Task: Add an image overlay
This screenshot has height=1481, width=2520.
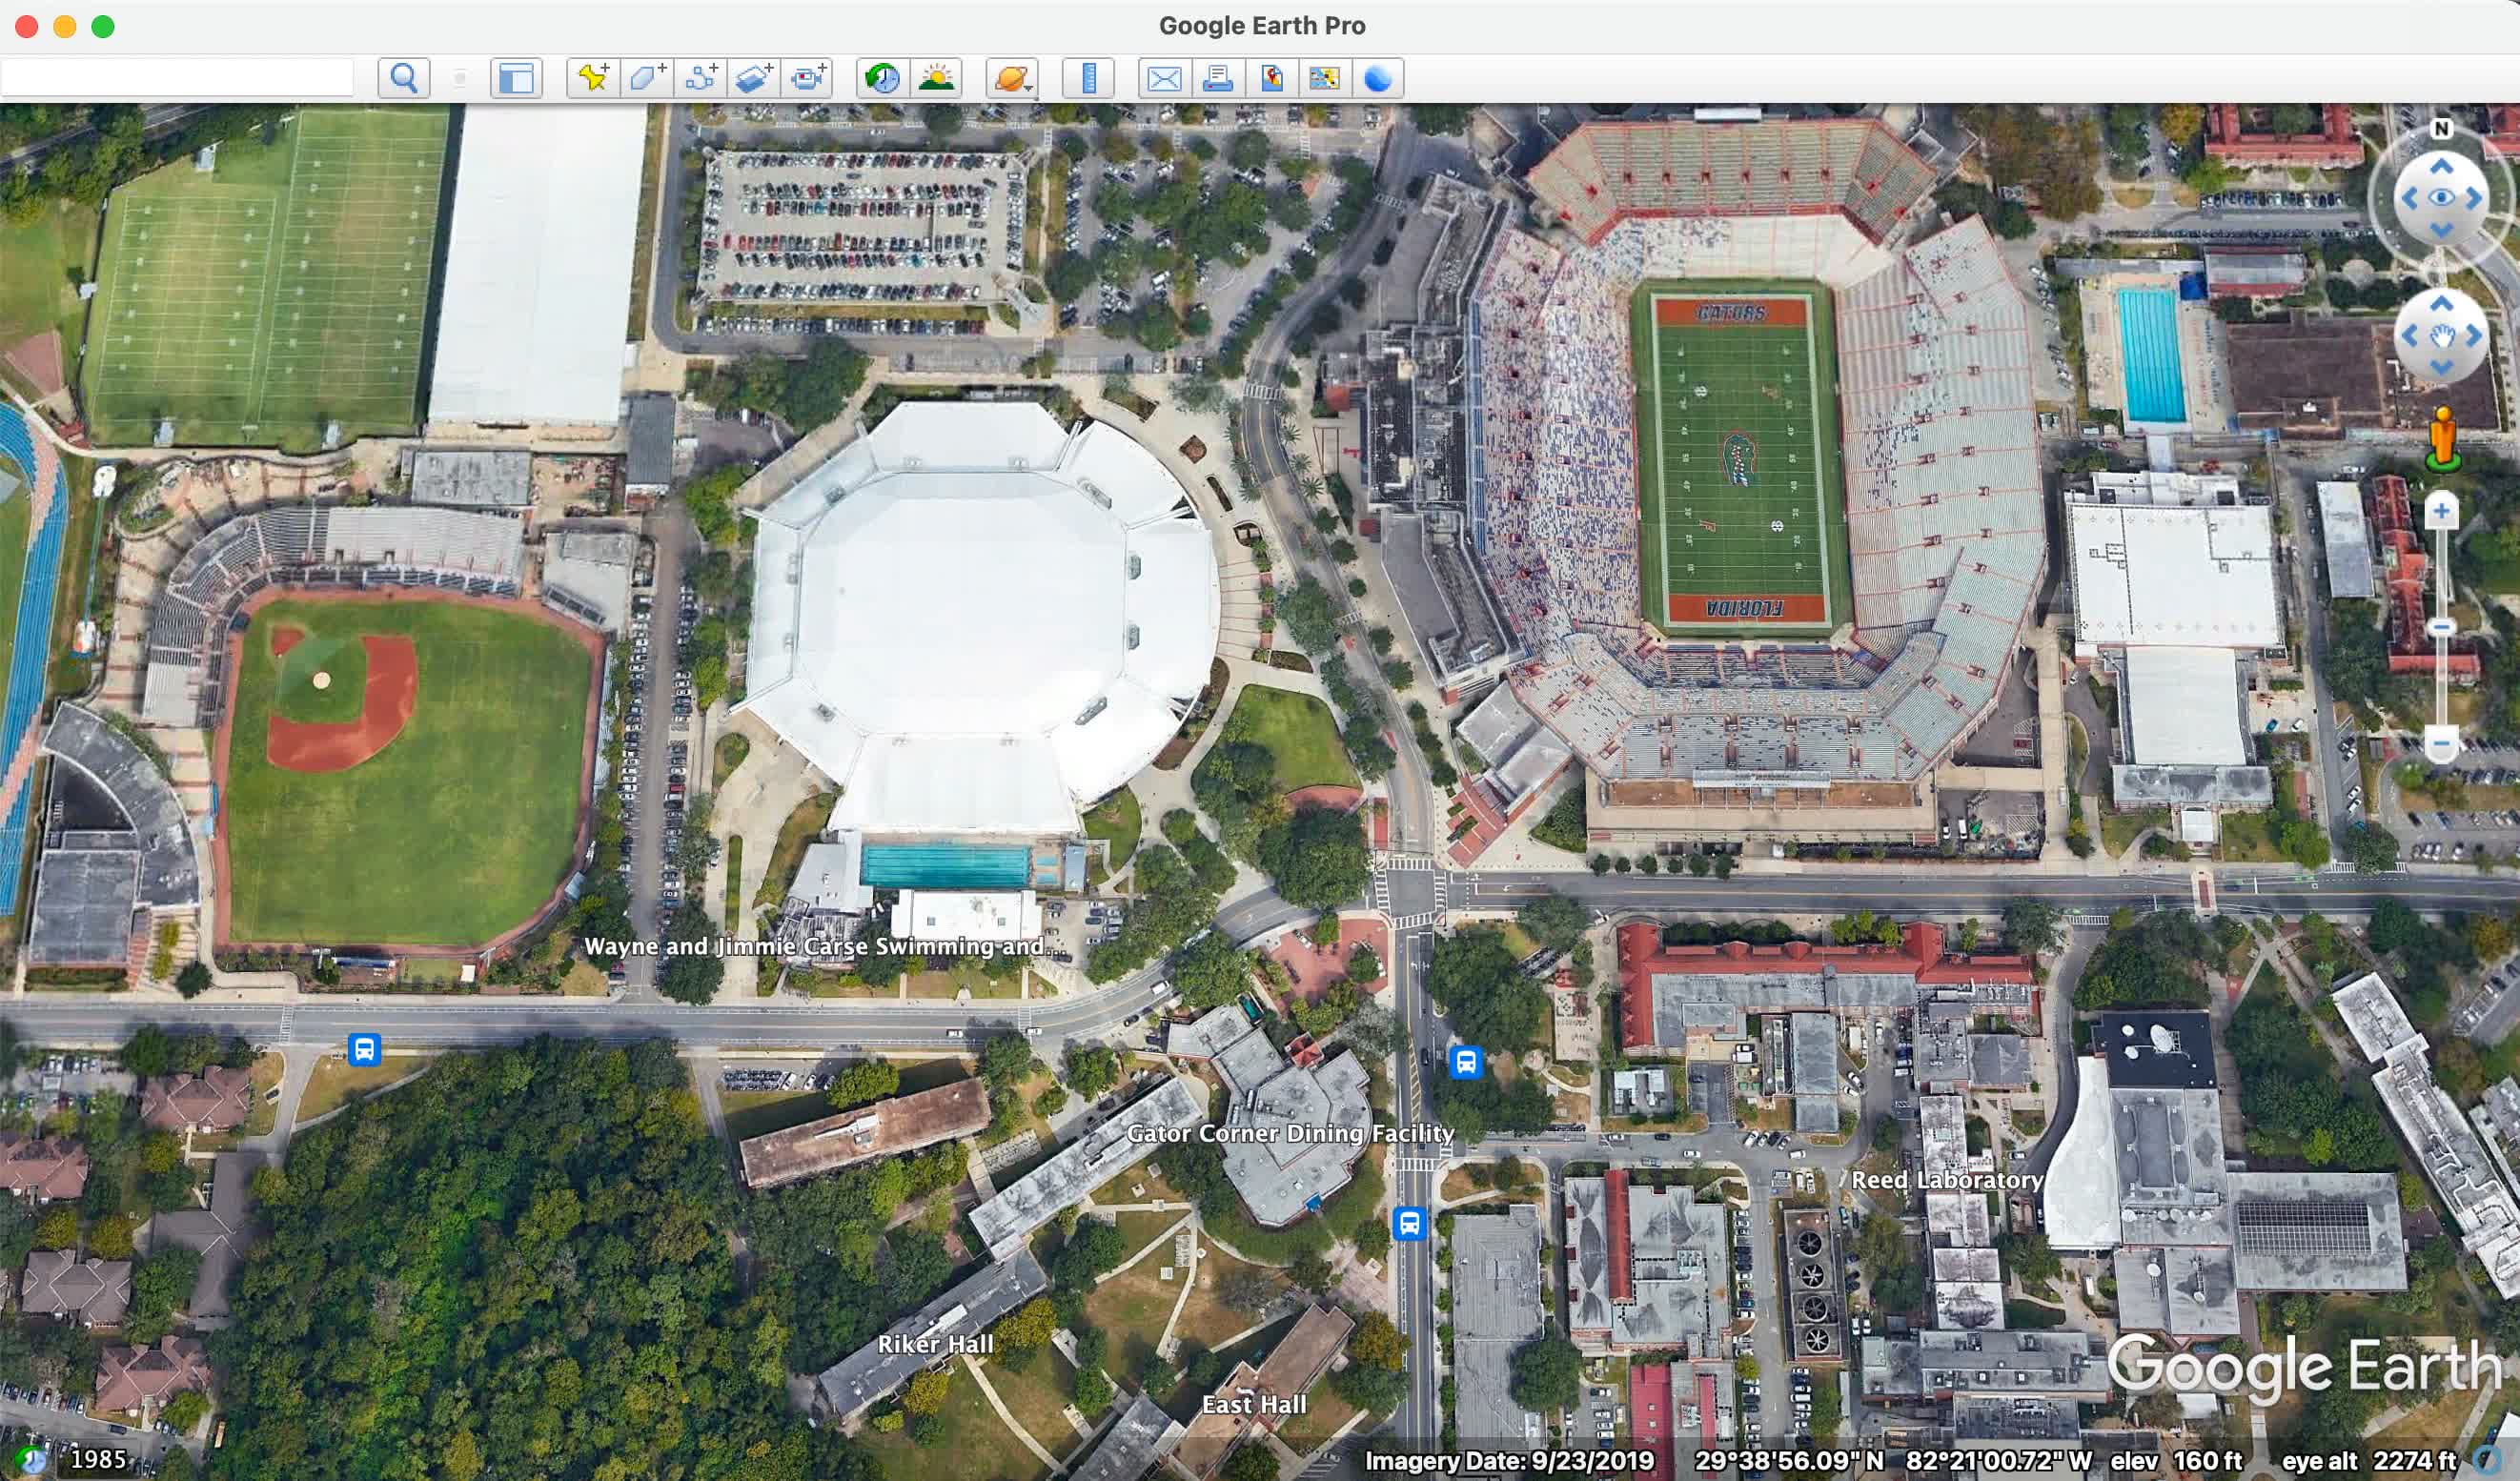Action: pyautogui.click(x=753, y=78)
